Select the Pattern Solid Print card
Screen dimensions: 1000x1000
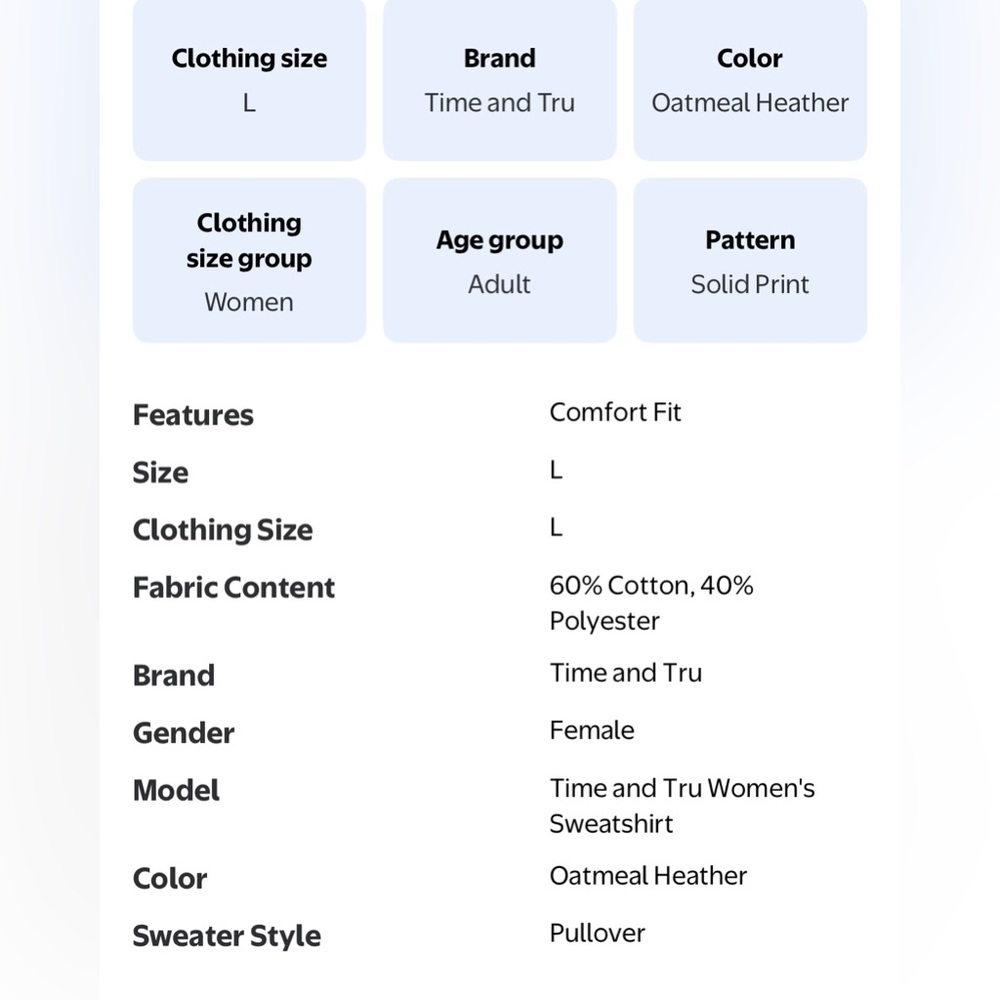pos(750,261)
